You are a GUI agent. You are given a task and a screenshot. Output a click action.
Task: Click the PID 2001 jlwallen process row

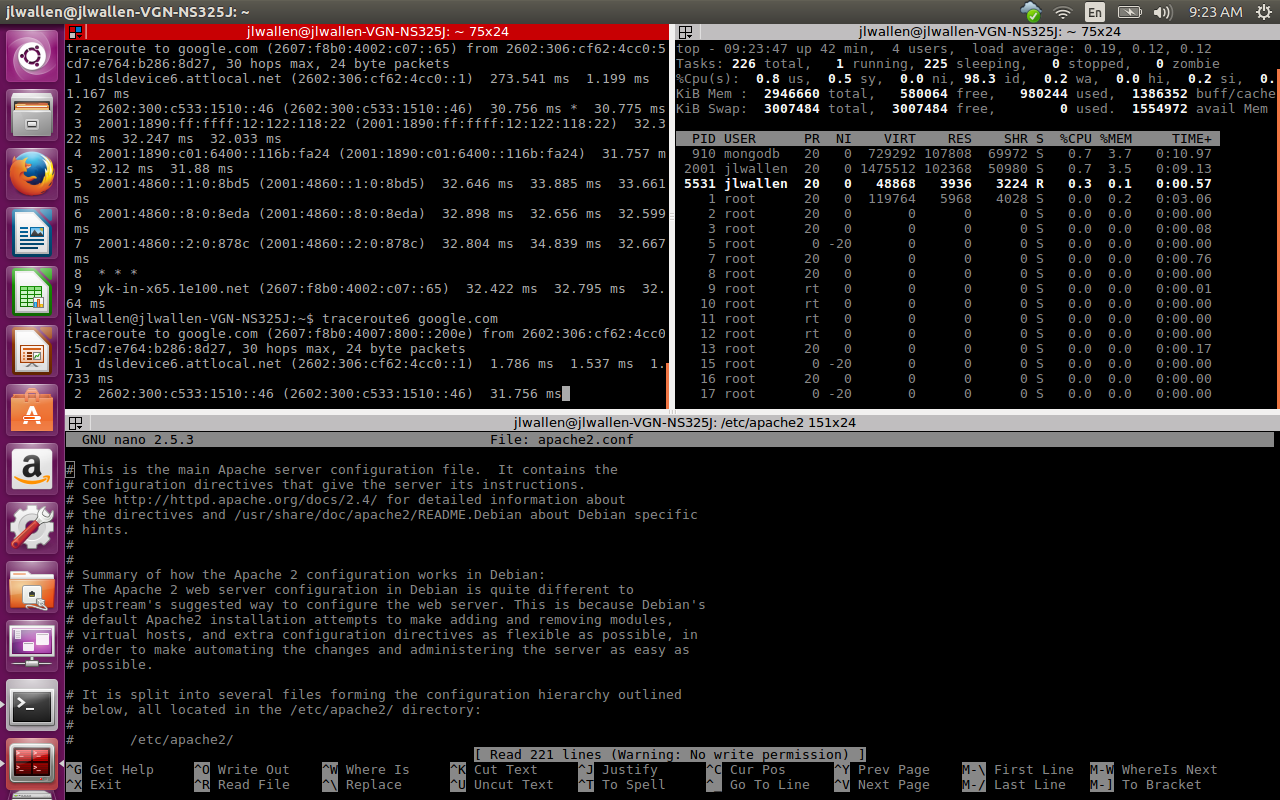point(945,169)
